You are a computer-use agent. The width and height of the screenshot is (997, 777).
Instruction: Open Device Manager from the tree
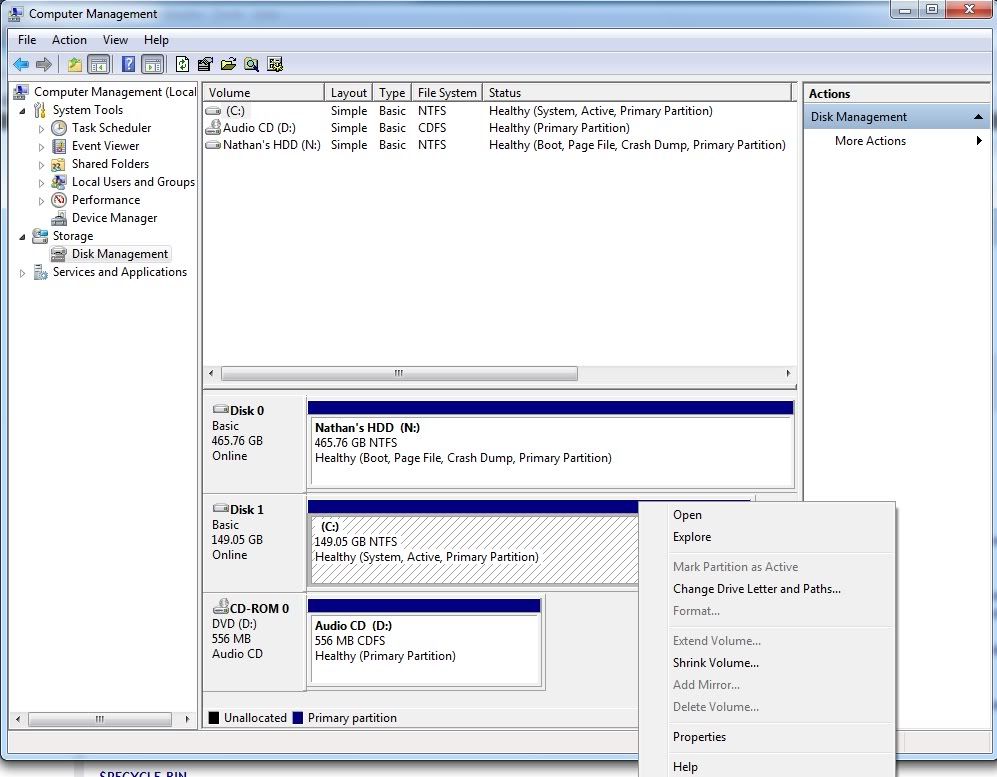114,217
